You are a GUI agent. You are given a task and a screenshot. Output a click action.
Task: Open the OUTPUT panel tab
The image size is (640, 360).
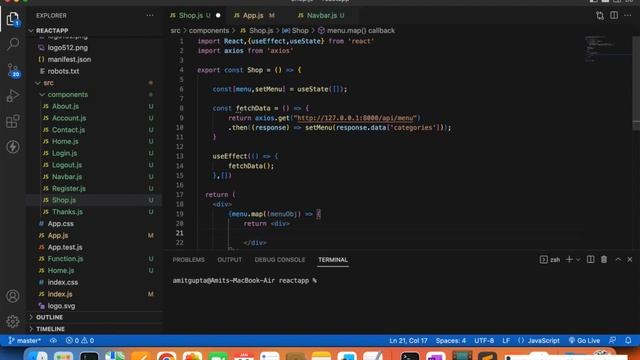[229, 260]
